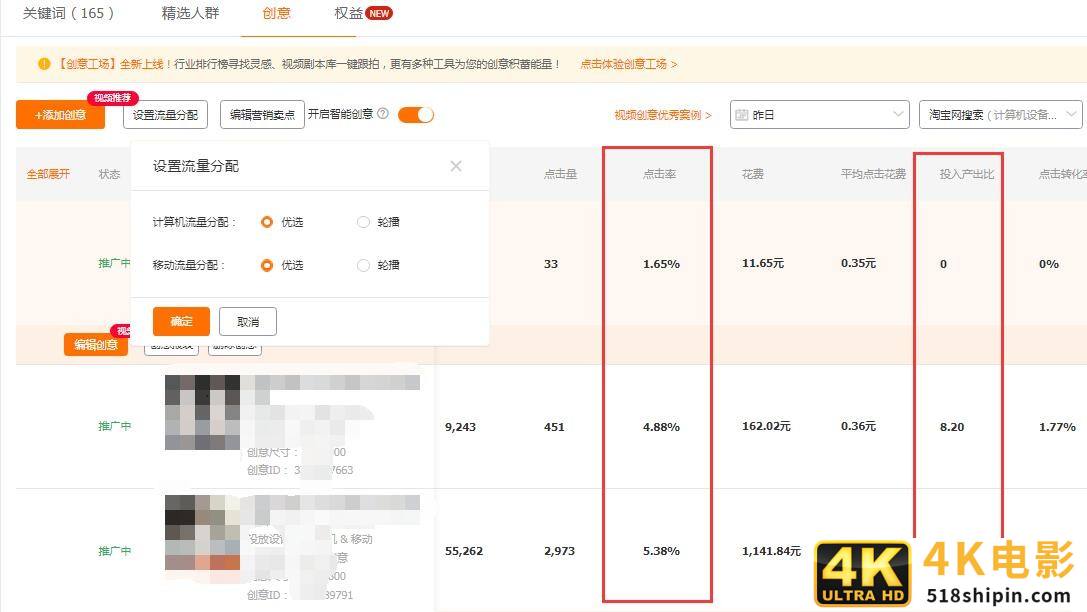Expand all rows via 全部展开
The width and height of the screenshot is (1087, 612).
[46, 172]
